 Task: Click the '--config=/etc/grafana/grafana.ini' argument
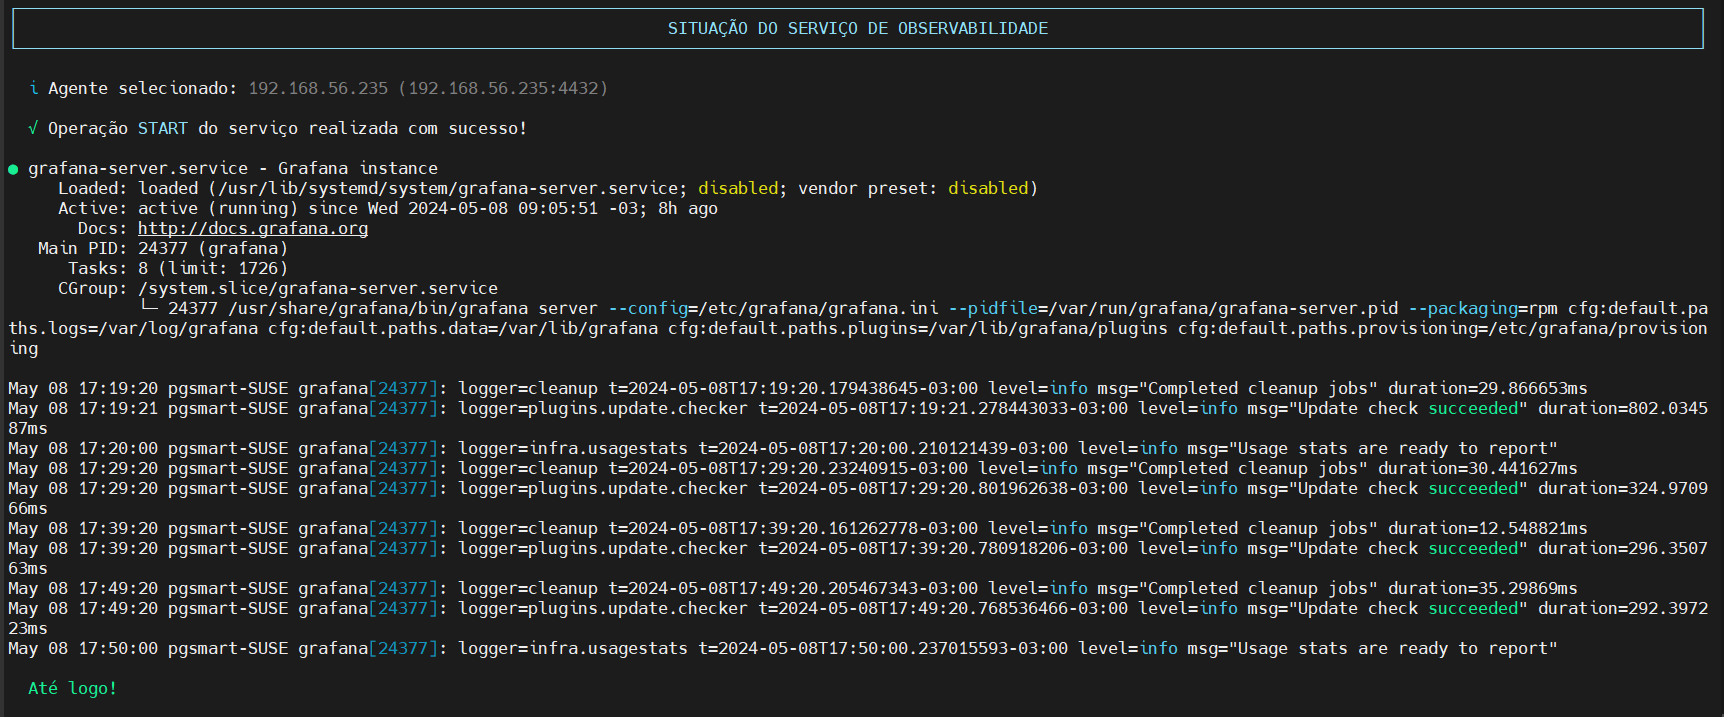[773, 308]
